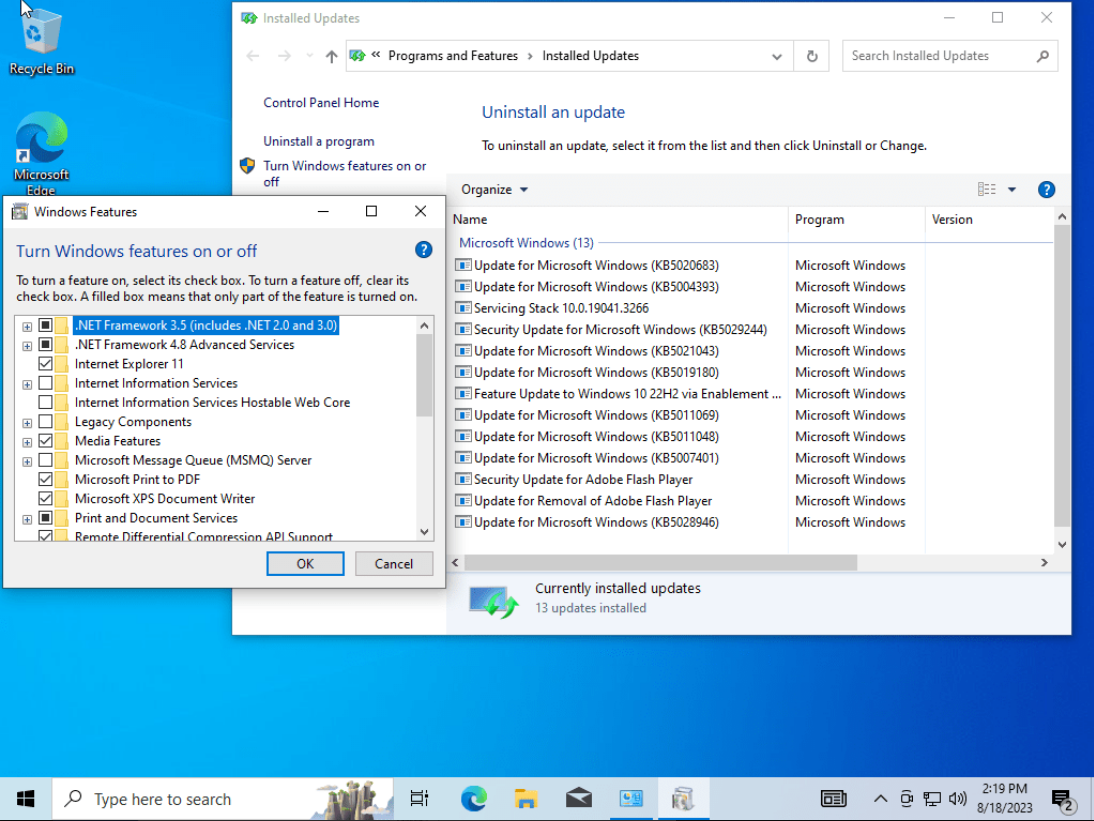This screenshot has height=821, width=1094.
Task: Uncheck Microsoft XPS Document Writer
Action: (45, 499)
